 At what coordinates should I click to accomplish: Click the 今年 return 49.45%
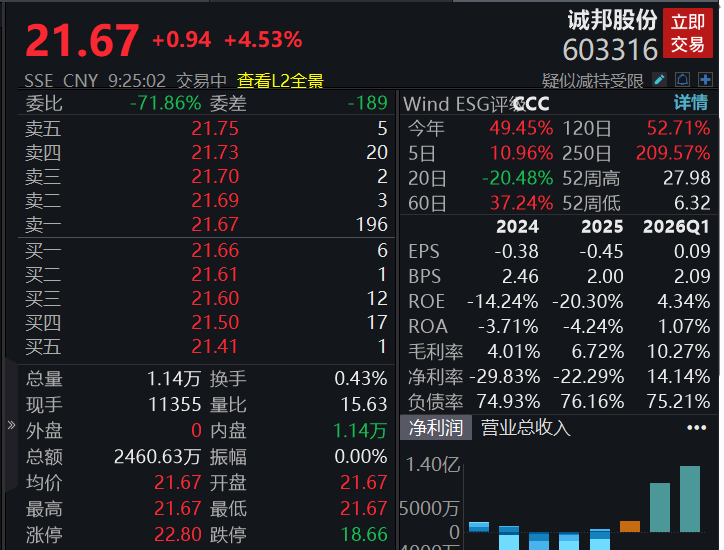click(x=521, y=128)
